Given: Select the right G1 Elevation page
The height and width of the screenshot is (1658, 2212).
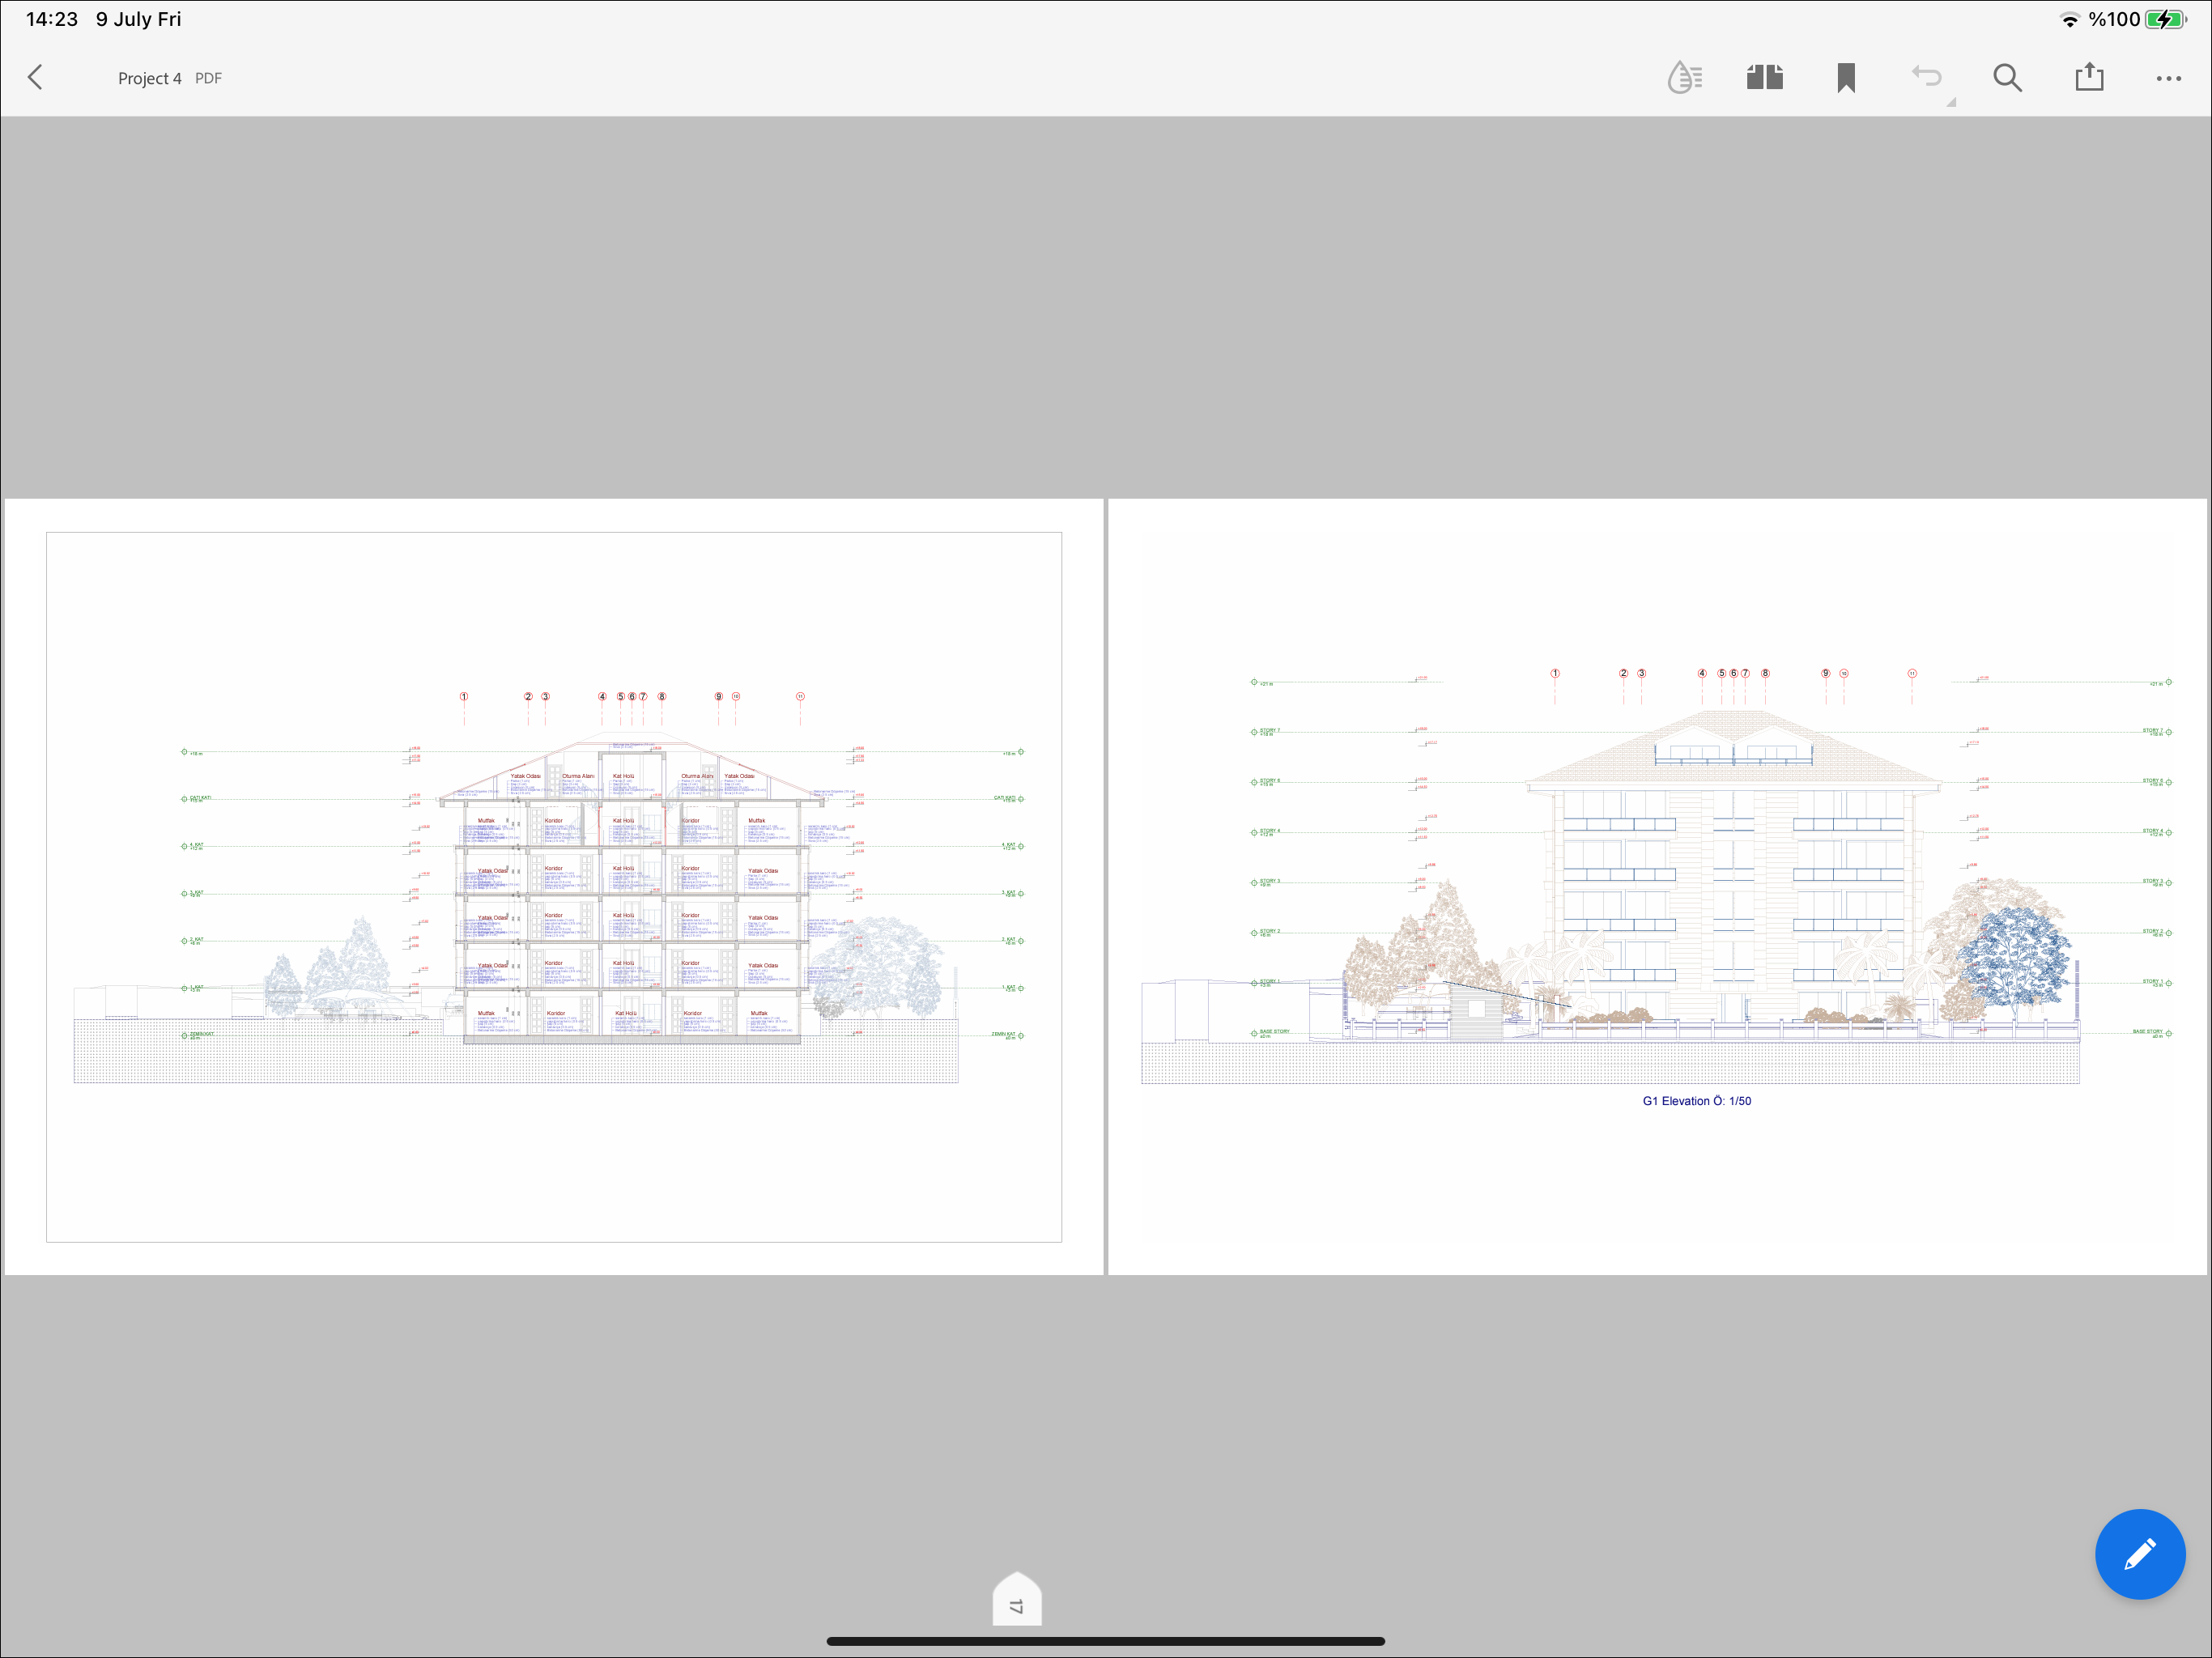Looking at the screenshot, I should coord(1657,886).
